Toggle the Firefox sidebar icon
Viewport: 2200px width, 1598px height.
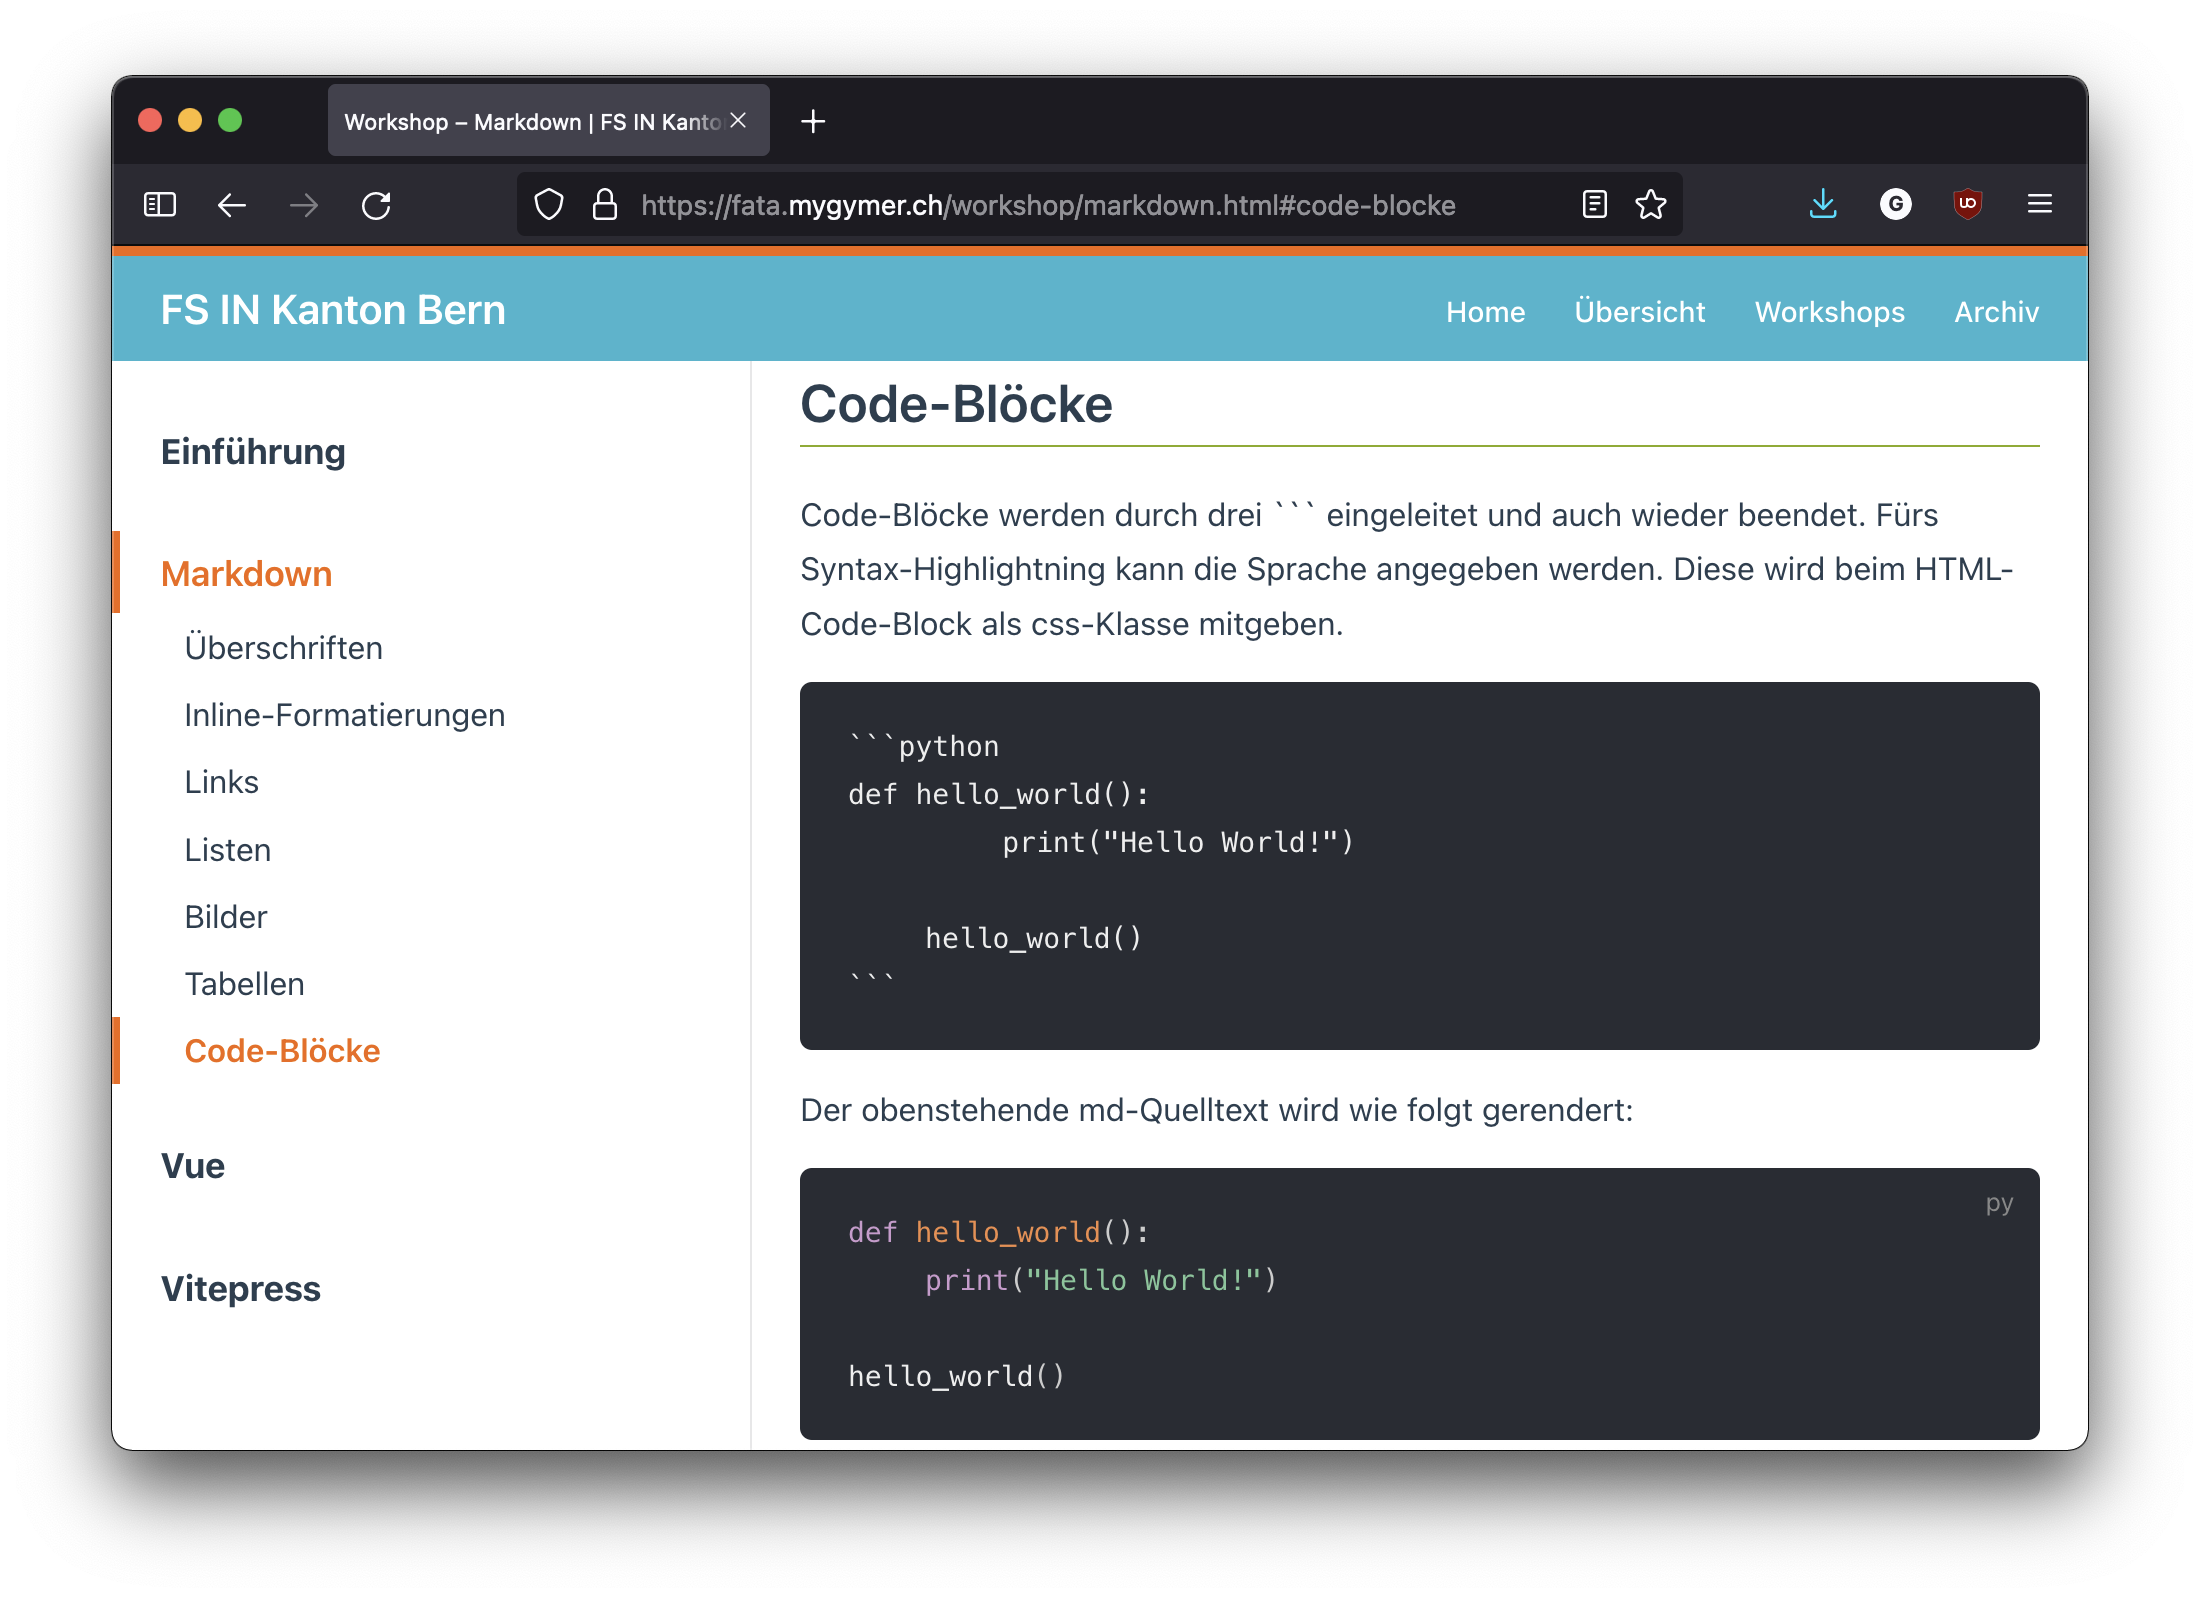pos(160,205)
